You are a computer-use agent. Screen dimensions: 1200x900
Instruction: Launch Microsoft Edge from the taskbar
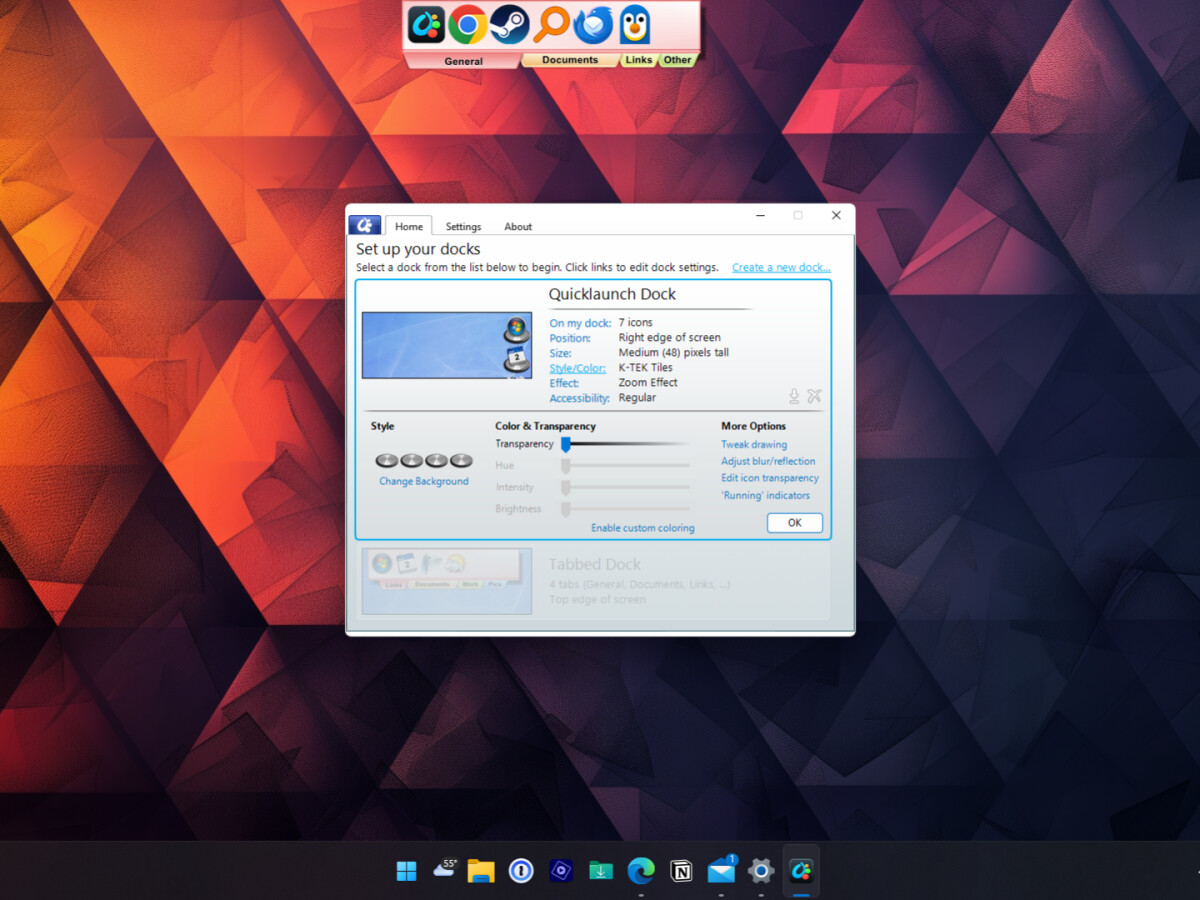click(641, 871)
